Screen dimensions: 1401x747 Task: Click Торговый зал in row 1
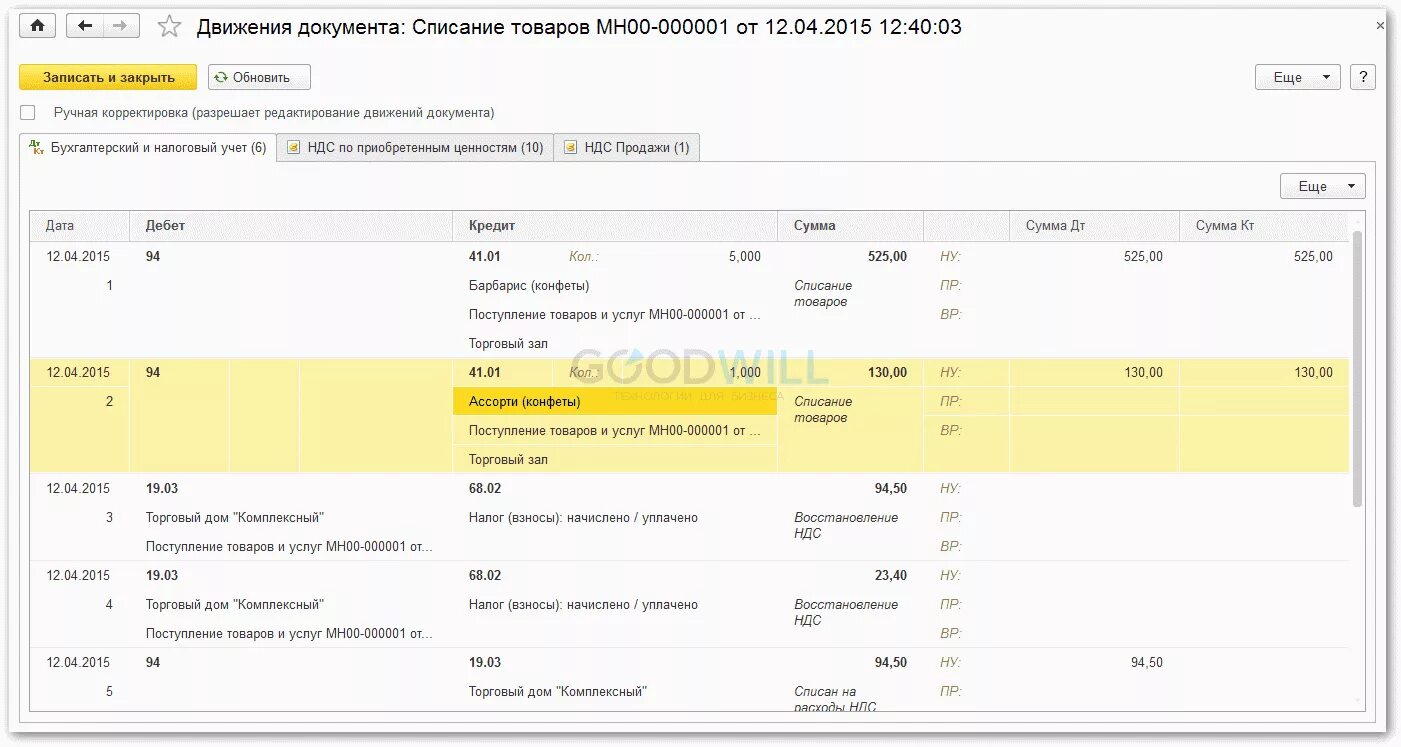(508, 343)
